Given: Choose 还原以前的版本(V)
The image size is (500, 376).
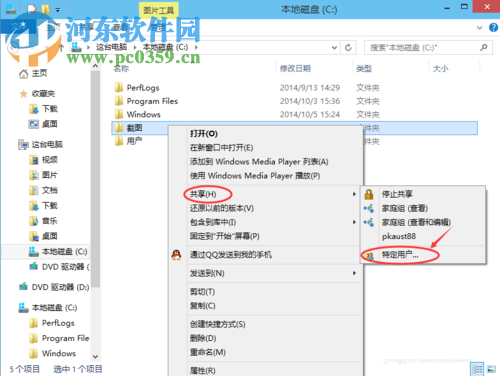Looking at the screenshot, I should [x=222, y=208].
